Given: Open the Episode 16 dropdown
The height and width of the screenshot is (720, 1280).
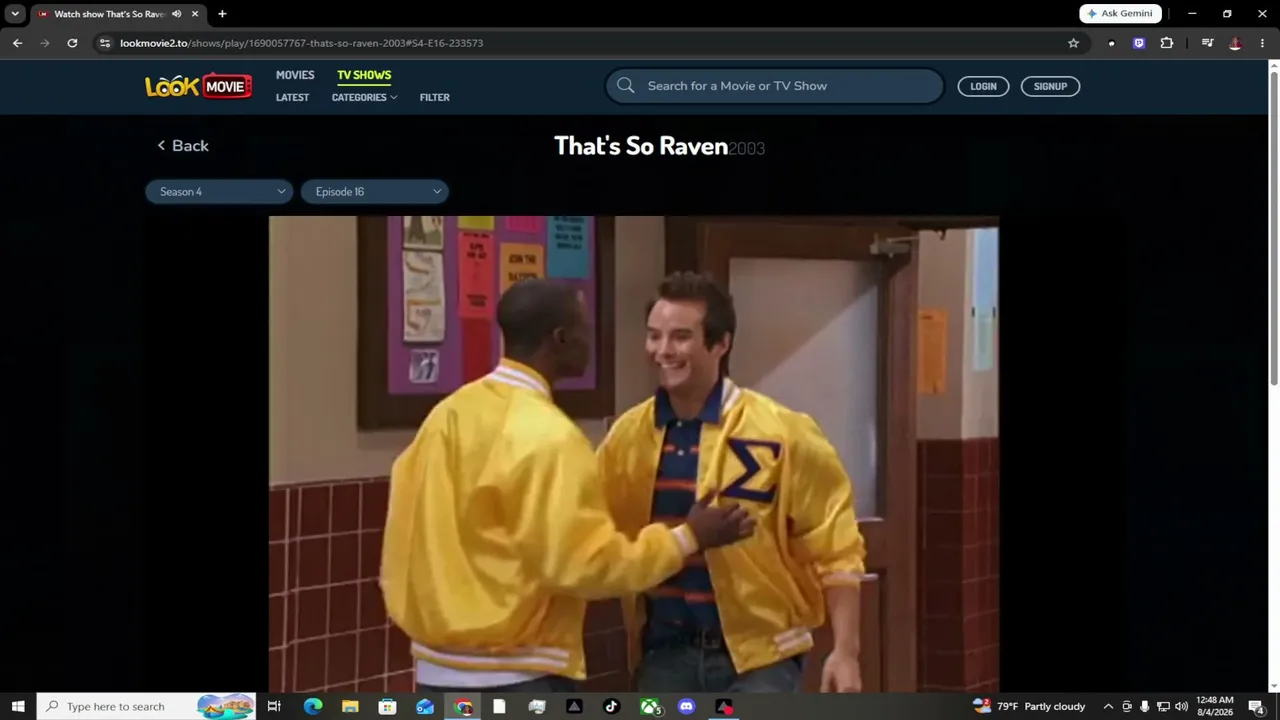Looking at the screenshot, I should coord(374,192).
